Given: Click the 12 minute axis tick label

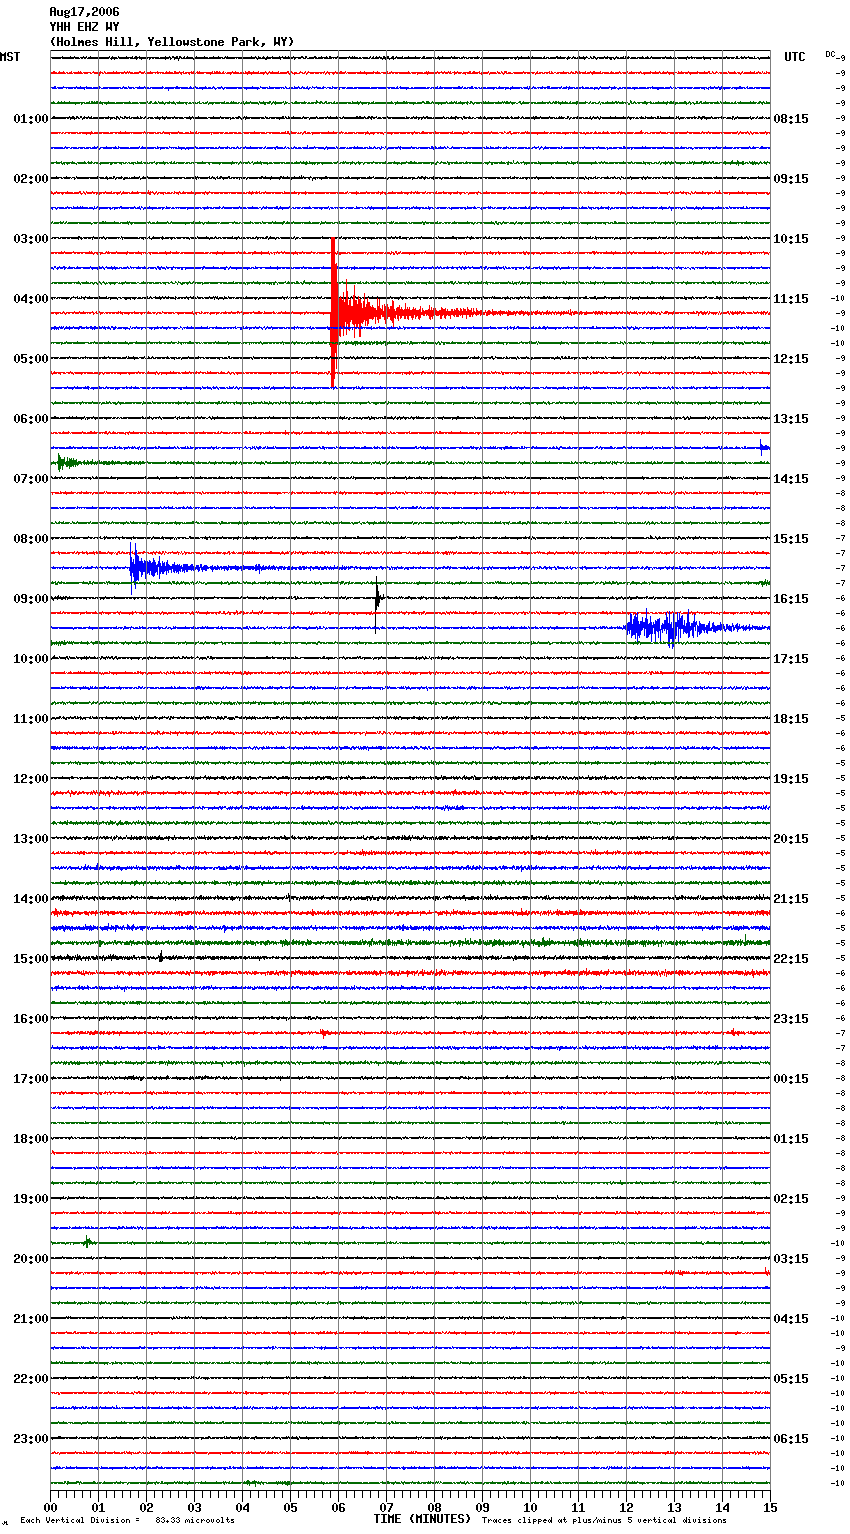Looking at the screenshot, I should tap(627, 1507).
